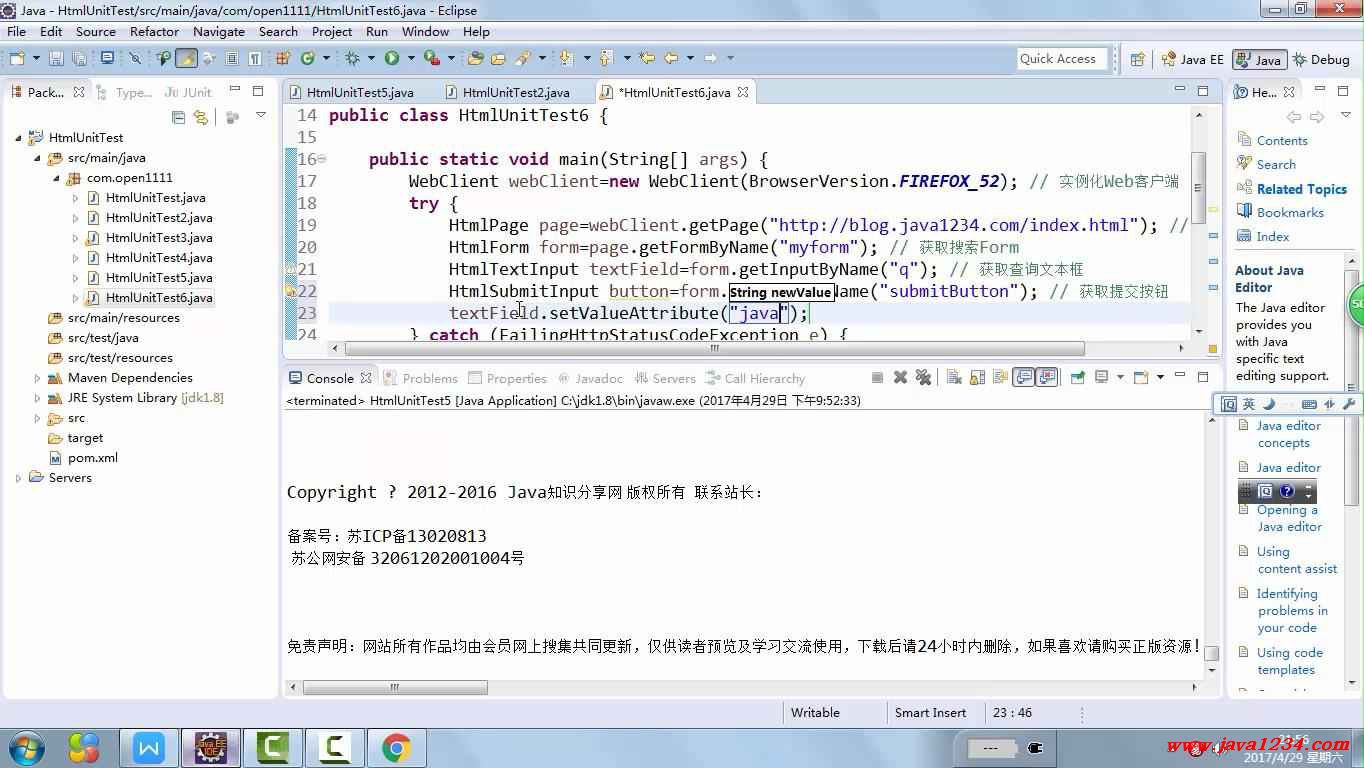1364x768 pixels.
Task: Click the Quick Access search field
Action: 1062,59
